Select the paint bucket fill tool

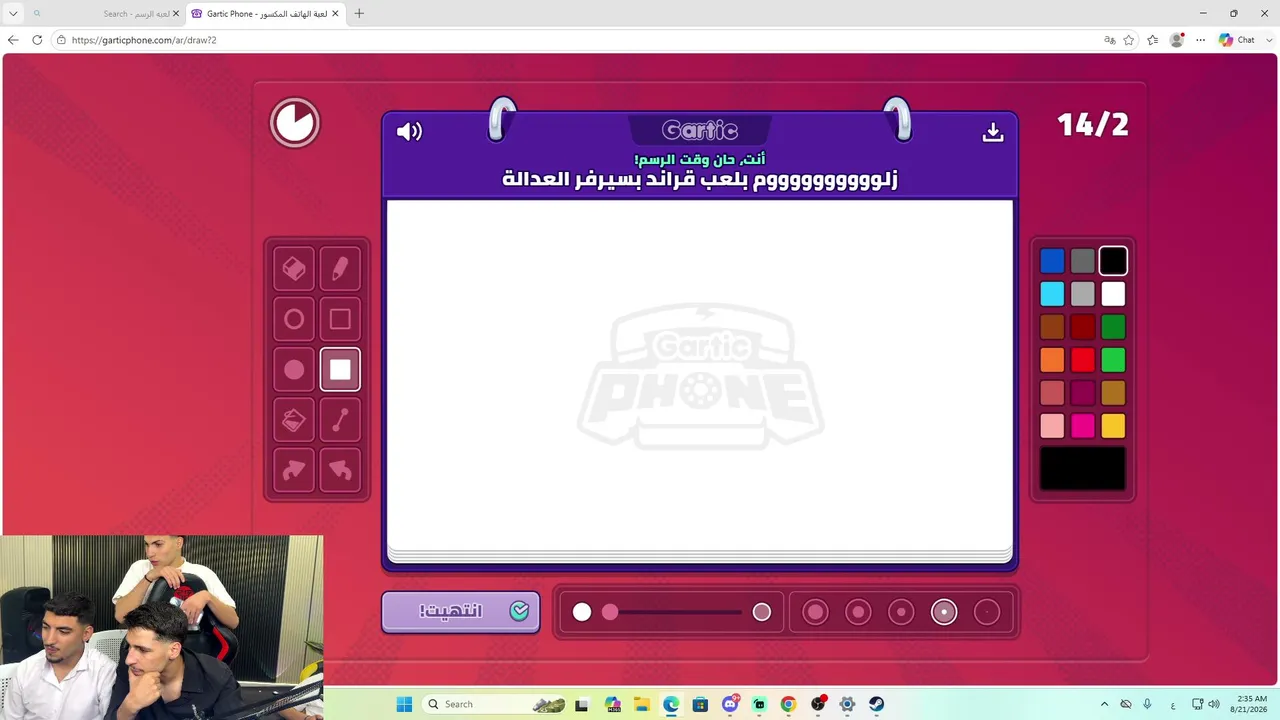[x=294, y=420]
